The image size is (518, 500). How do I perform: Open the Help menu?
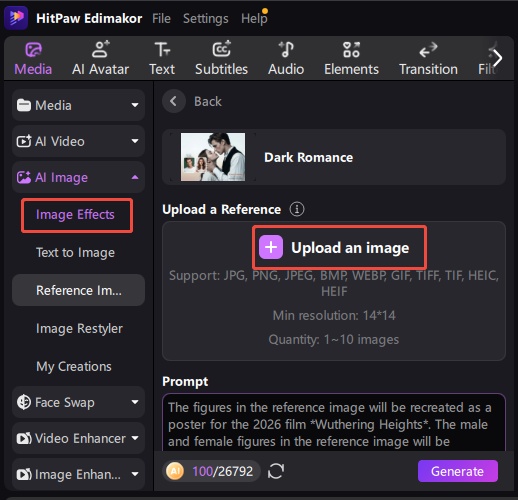[x=254, y=19]
